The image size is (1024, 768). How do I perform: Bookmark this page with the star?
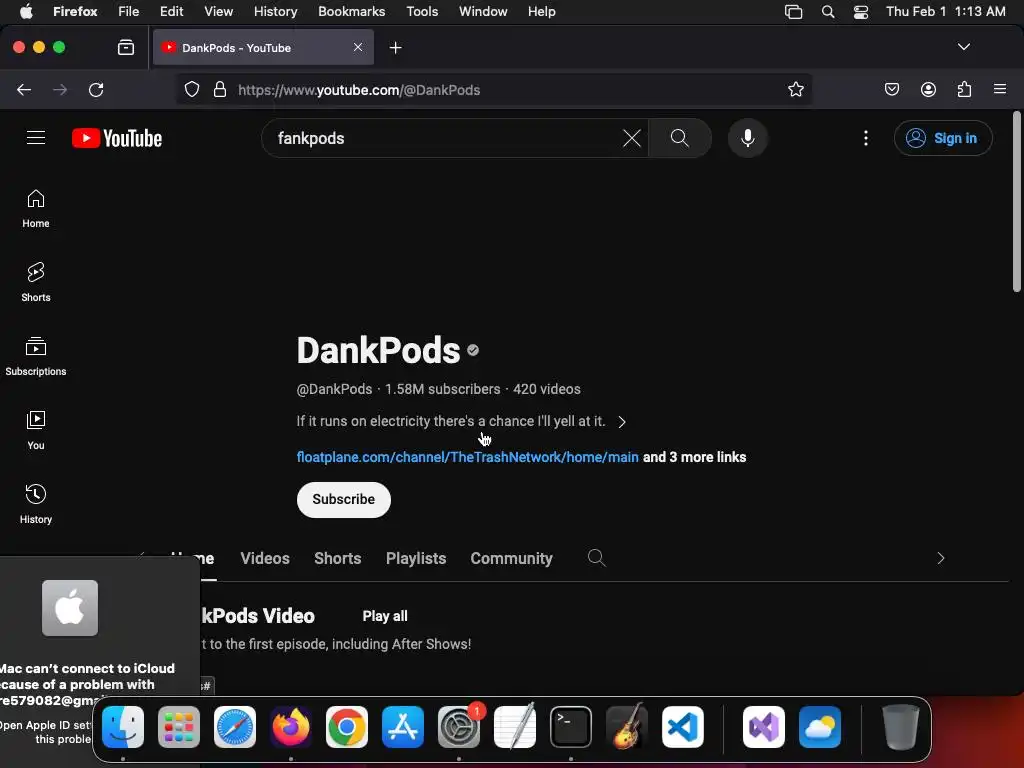click(x=795, y=89)
